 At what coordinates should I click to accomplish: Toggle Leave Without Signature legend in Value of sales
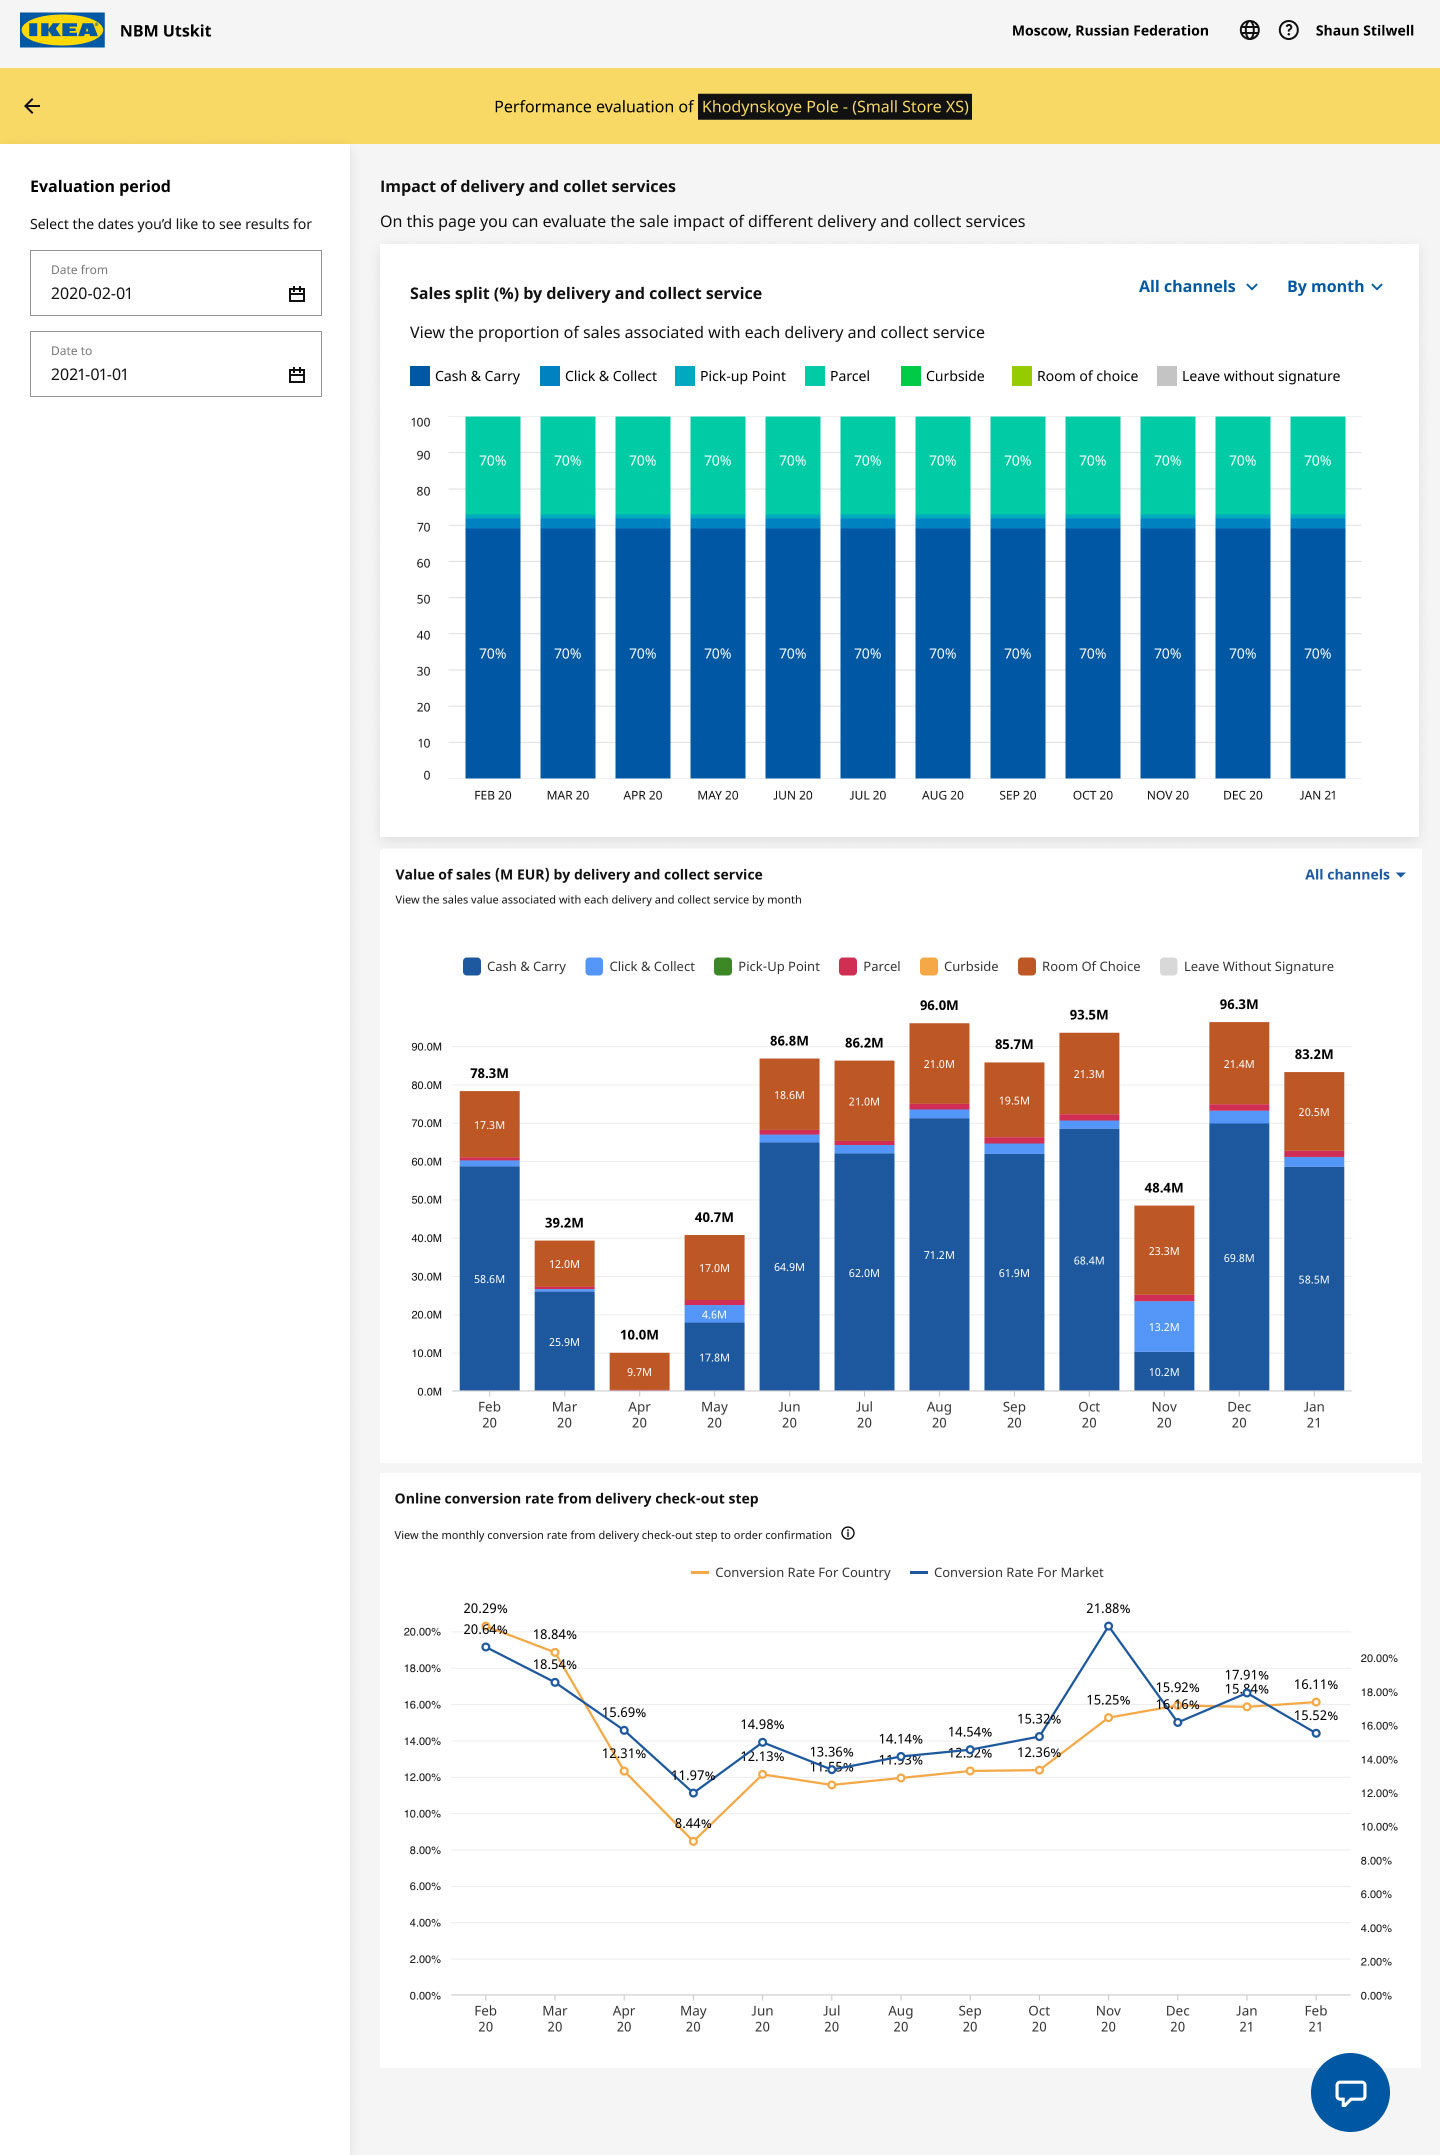(1247, 966)
